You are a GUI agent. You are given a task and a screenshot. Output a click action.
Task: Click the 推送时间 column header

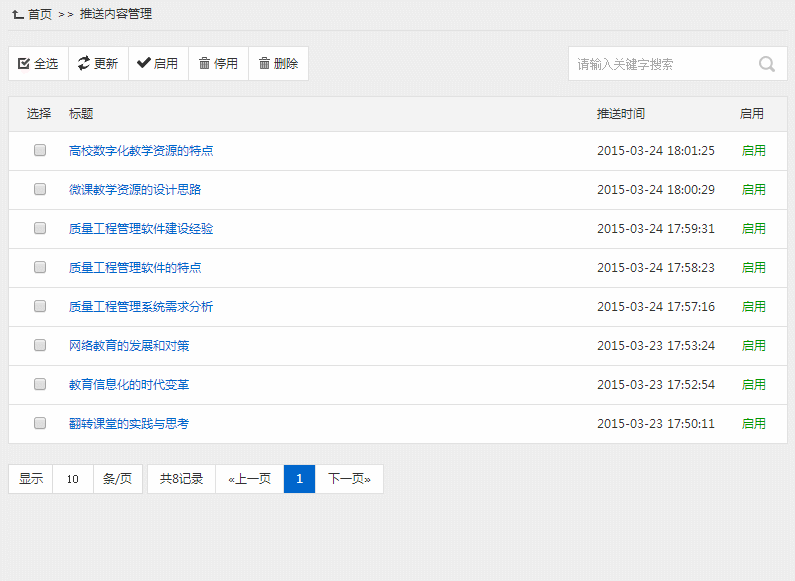pos(621,114)
